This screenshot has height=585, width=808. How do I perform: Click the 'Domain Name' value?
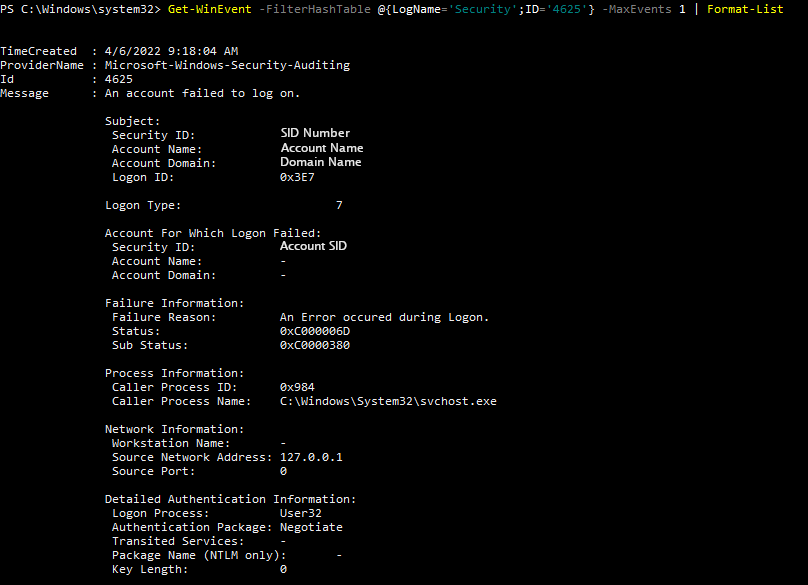[x=321, y=162]
